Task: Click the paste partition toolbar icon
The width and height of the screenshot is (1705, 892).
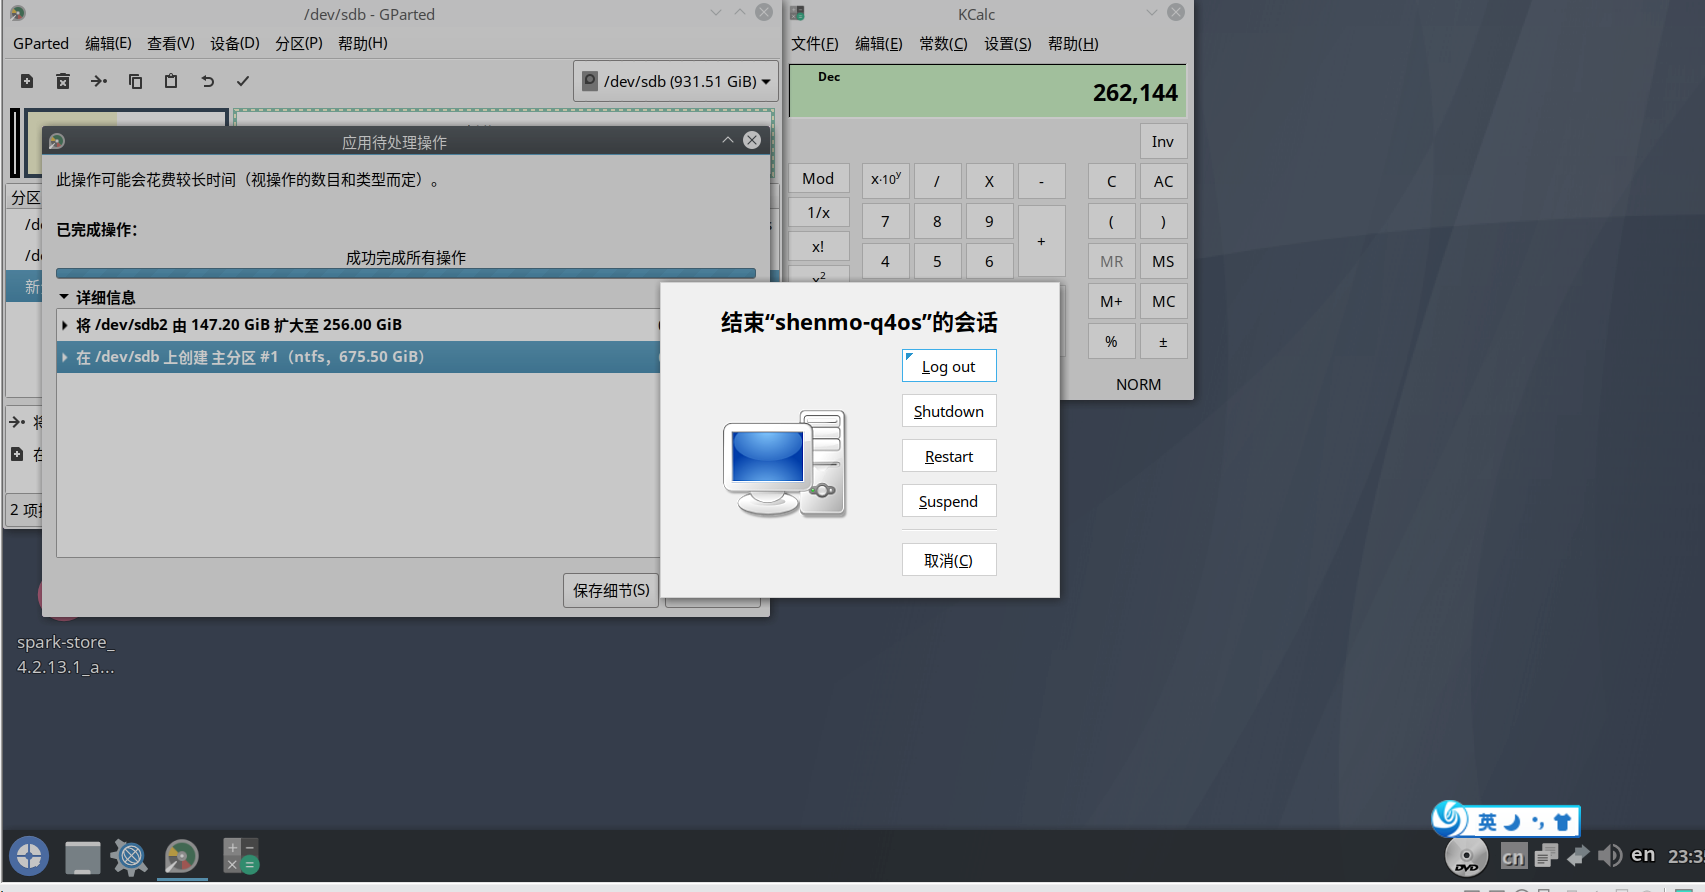Action: coord(171,81)
